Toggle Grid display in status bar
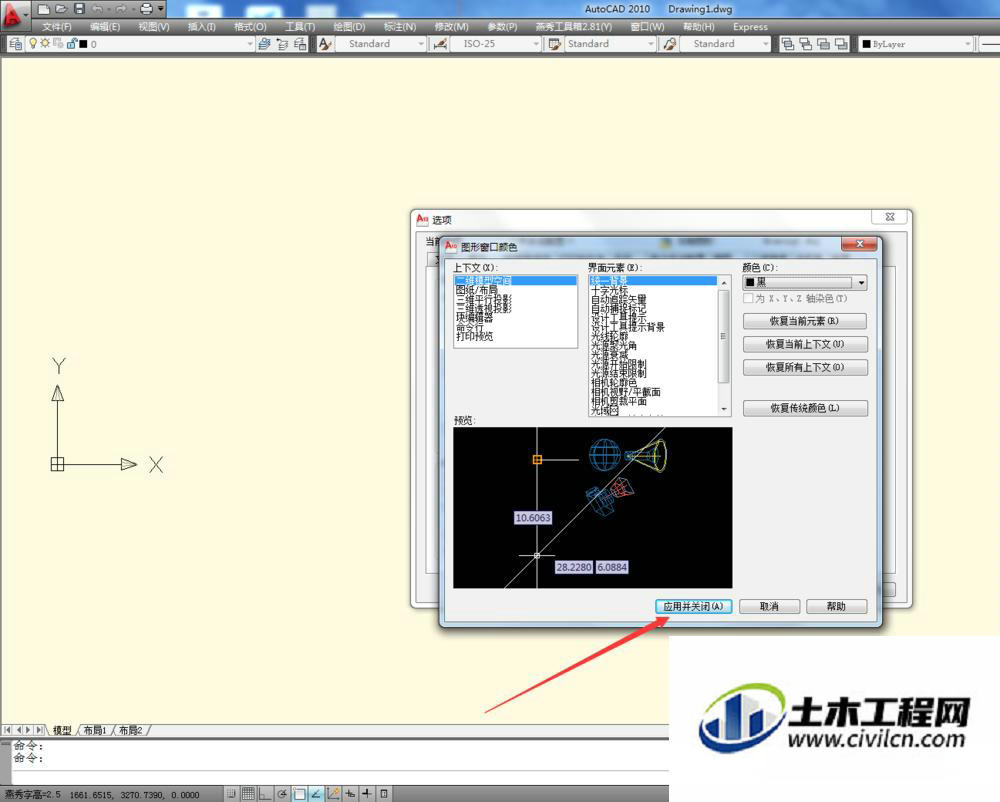 tap(248, 794)
